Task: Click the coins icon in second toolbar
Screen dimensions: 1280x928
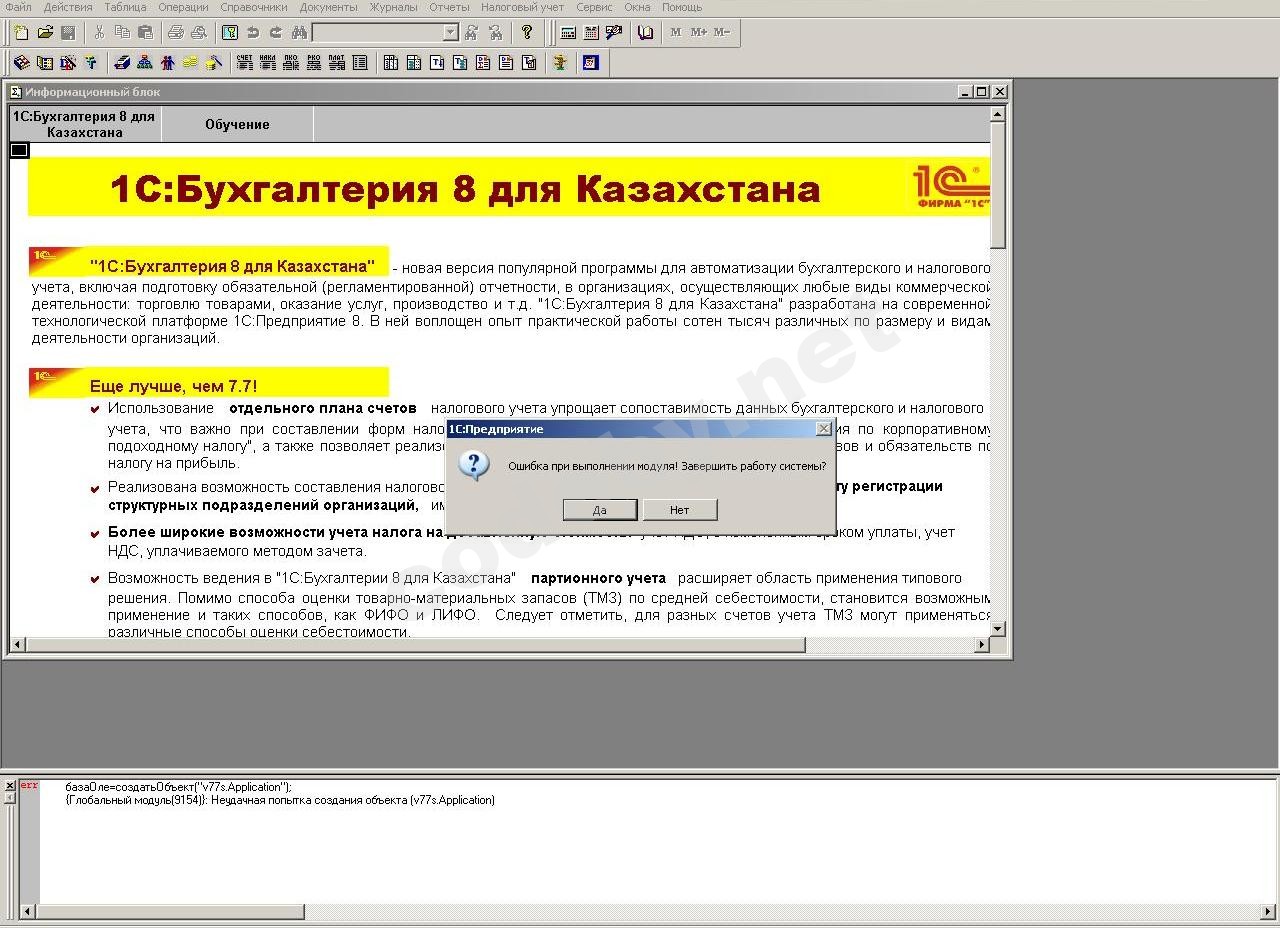Action: pyautogui.click(x=190, y=62)
